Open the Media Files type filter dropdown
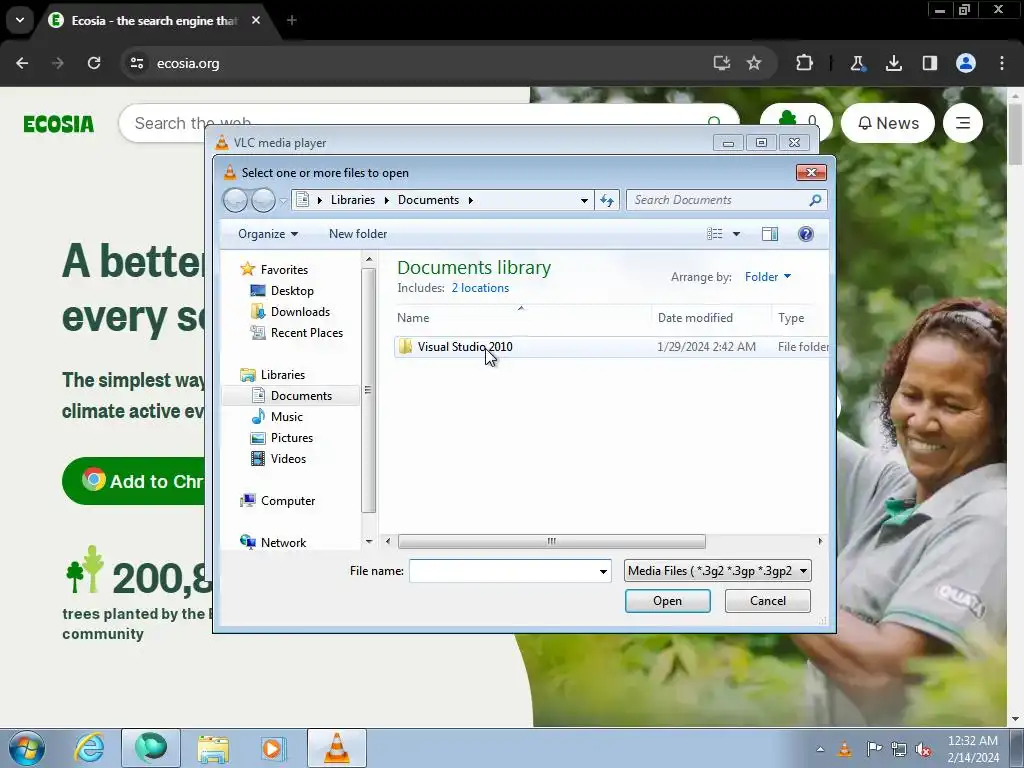Image resolution: width=1024 pixels, height=768 pixels. 718,571
